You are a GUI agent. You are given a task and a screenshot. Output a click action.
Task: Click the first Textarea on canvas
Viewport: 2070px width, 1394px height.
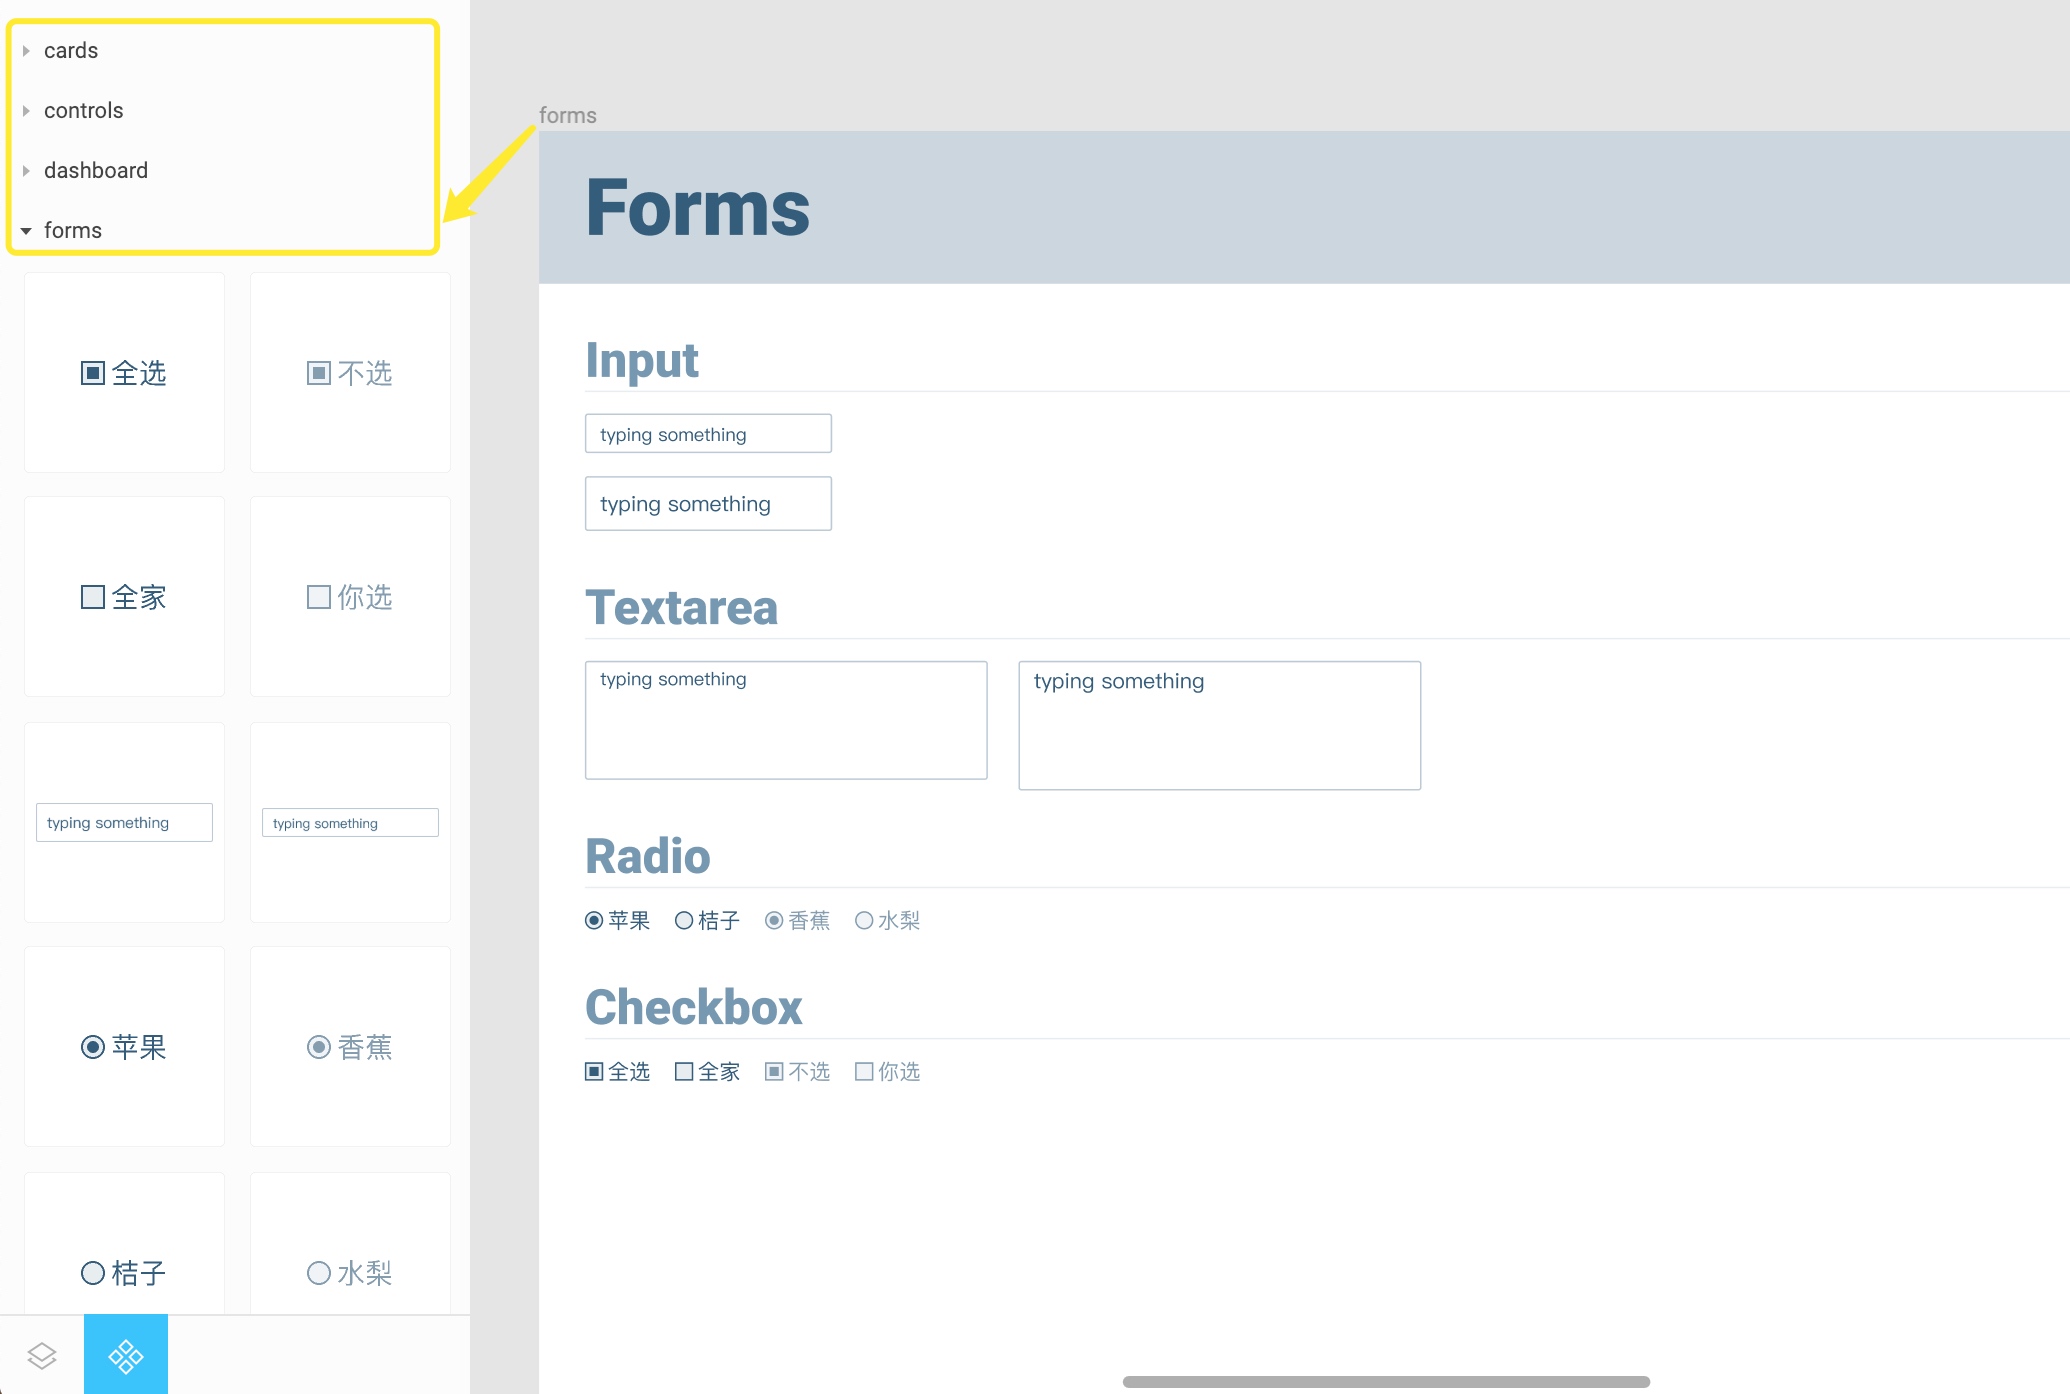[786, 720]
